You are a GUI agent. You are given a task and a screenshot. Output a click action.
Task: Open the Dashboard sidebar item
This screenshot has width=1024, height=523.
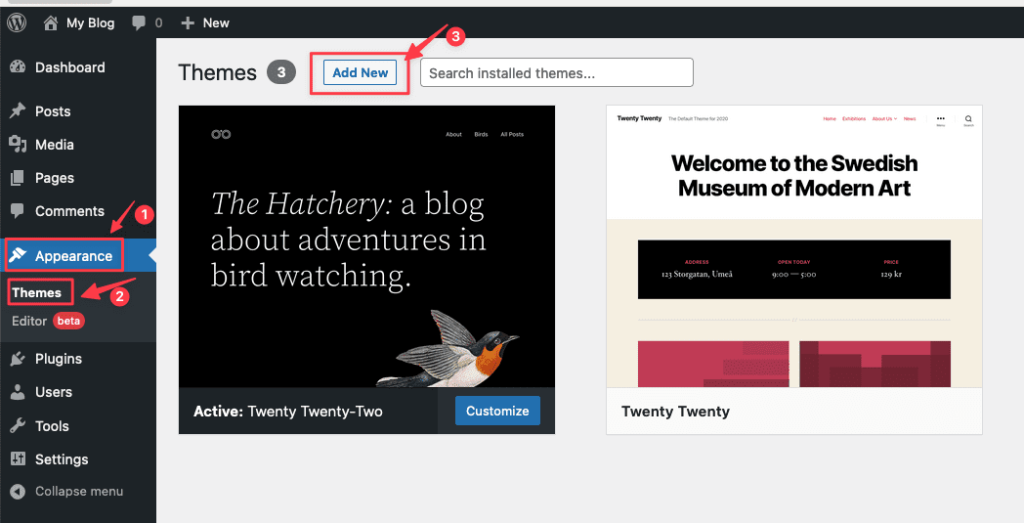point(69,67)
